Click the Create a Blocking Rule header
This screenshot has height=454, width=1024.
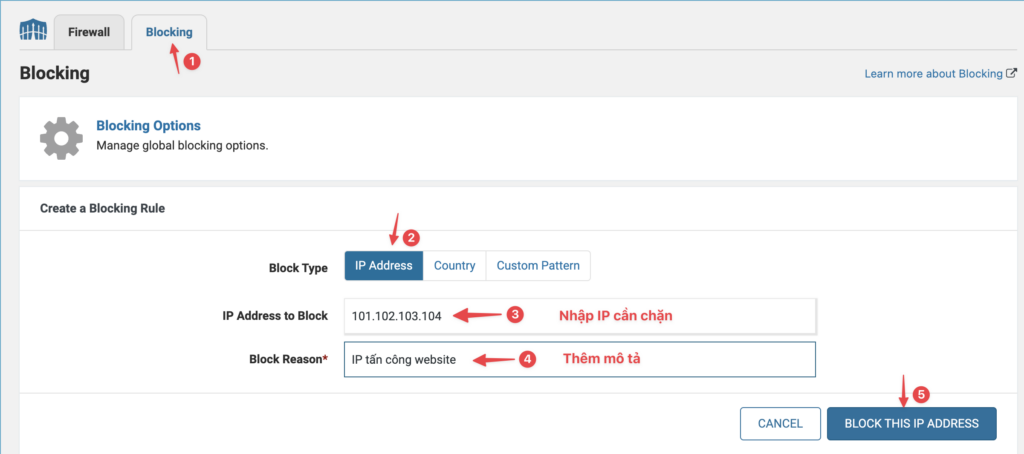coord(103,209)
